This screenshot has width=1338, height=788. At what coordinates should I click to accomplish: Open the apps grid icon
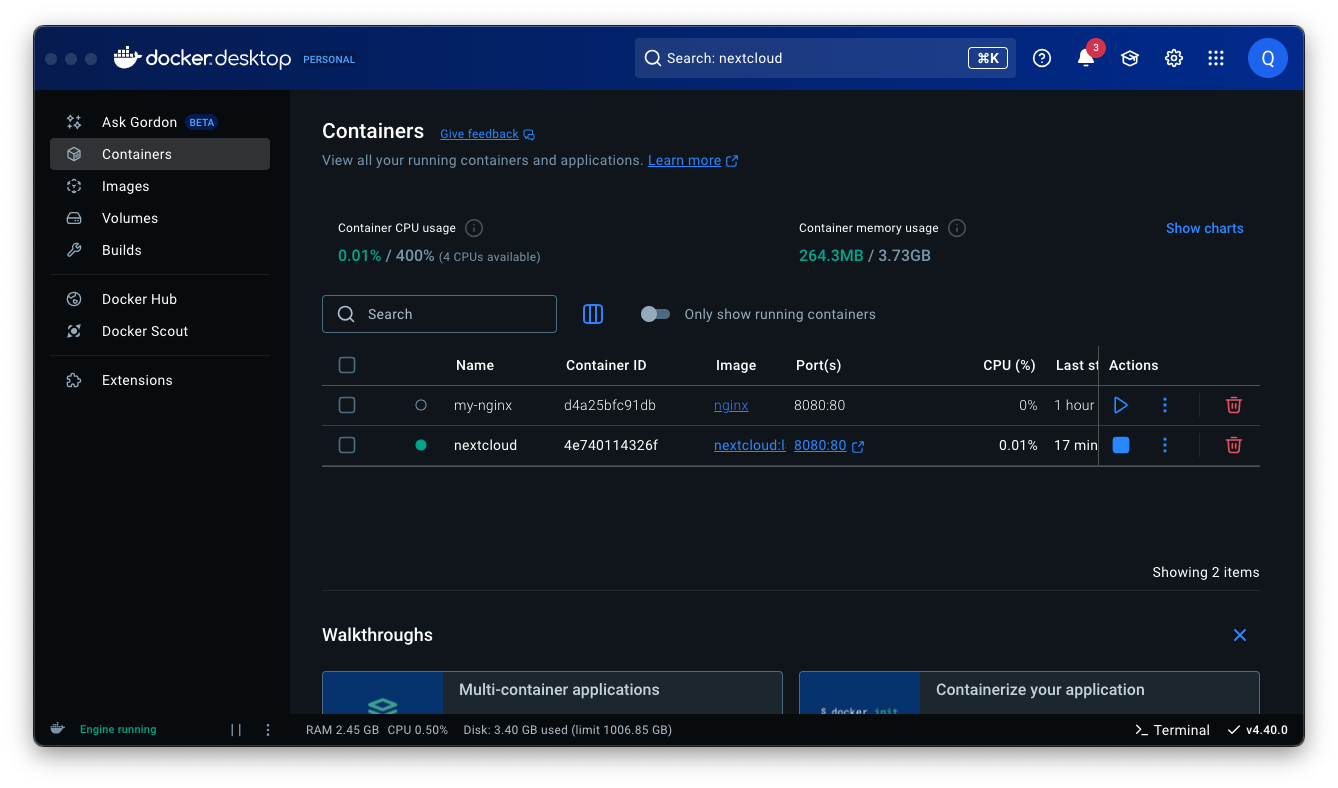(x=1216, y=58)
